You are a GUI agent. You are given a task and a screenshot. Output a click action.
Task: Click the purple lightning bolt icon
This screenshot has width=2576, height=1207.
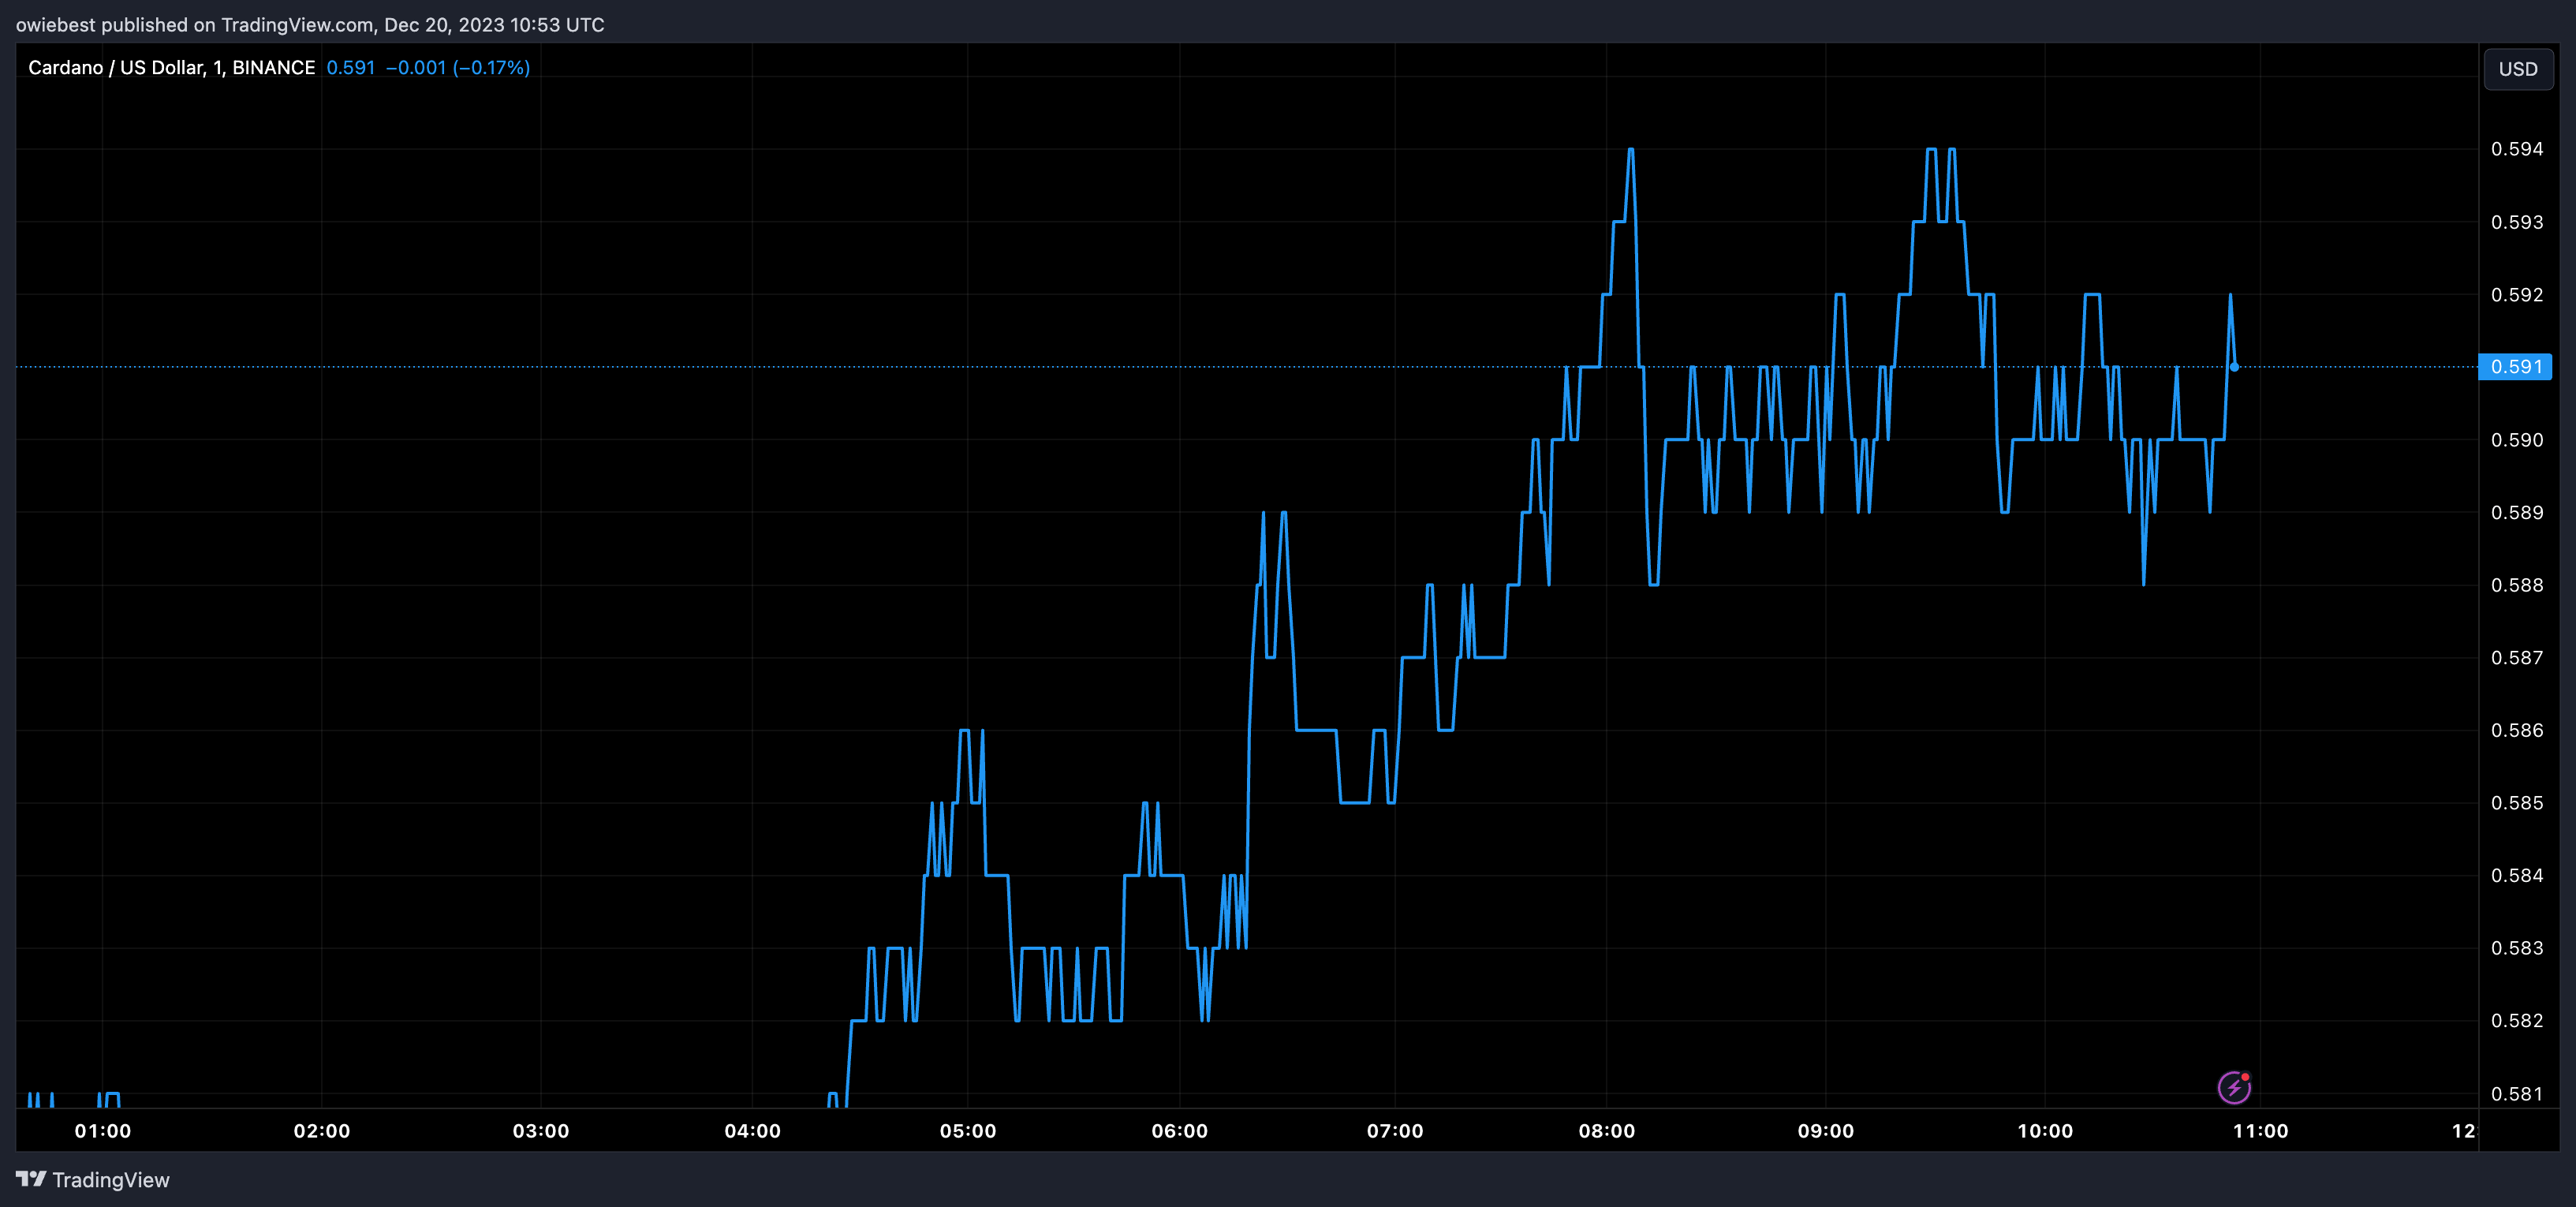[2234, 1087]
